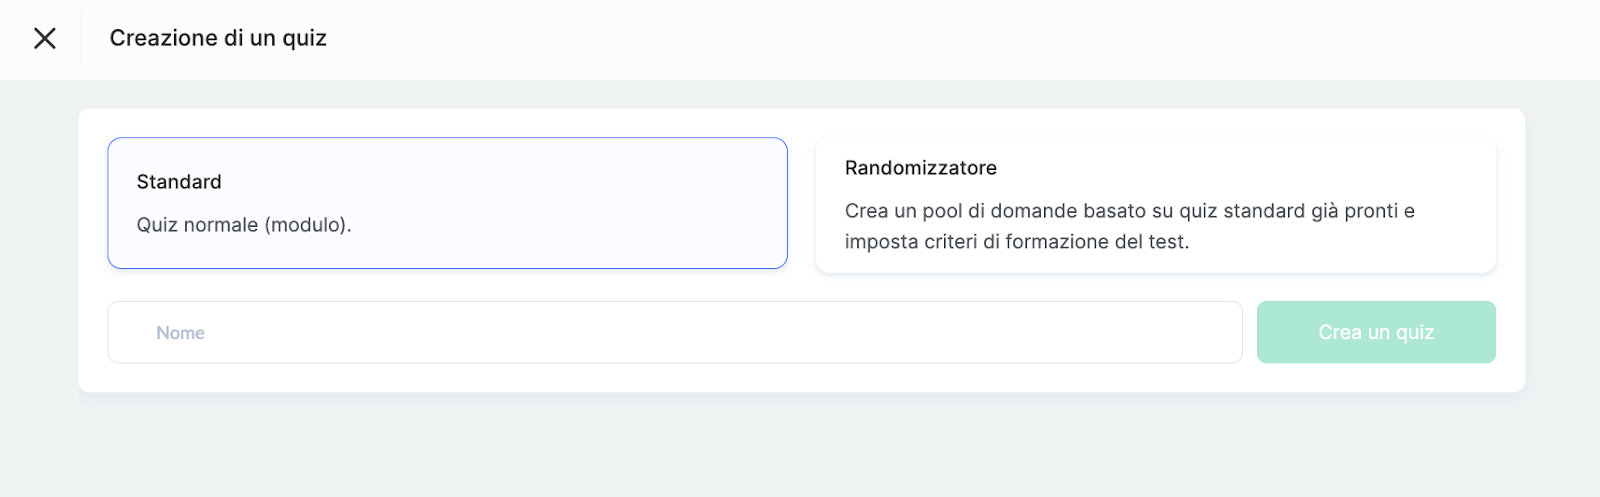
Task: Close the quiz creation page with X
Action: [45, 38]
